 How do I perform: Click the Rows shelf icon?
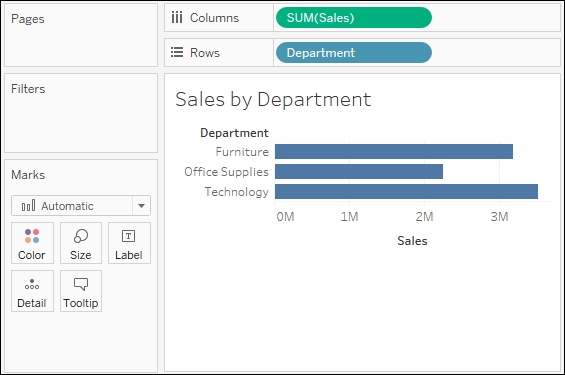pyautogui.click(x=177, y=52)
